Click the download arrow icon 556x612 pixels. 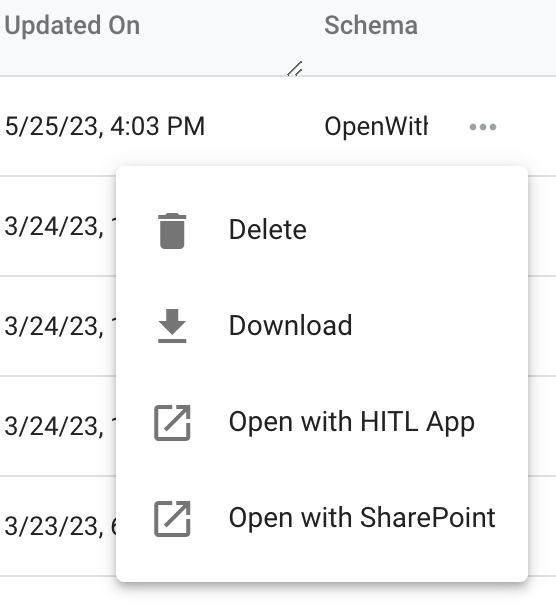point(172,326)
